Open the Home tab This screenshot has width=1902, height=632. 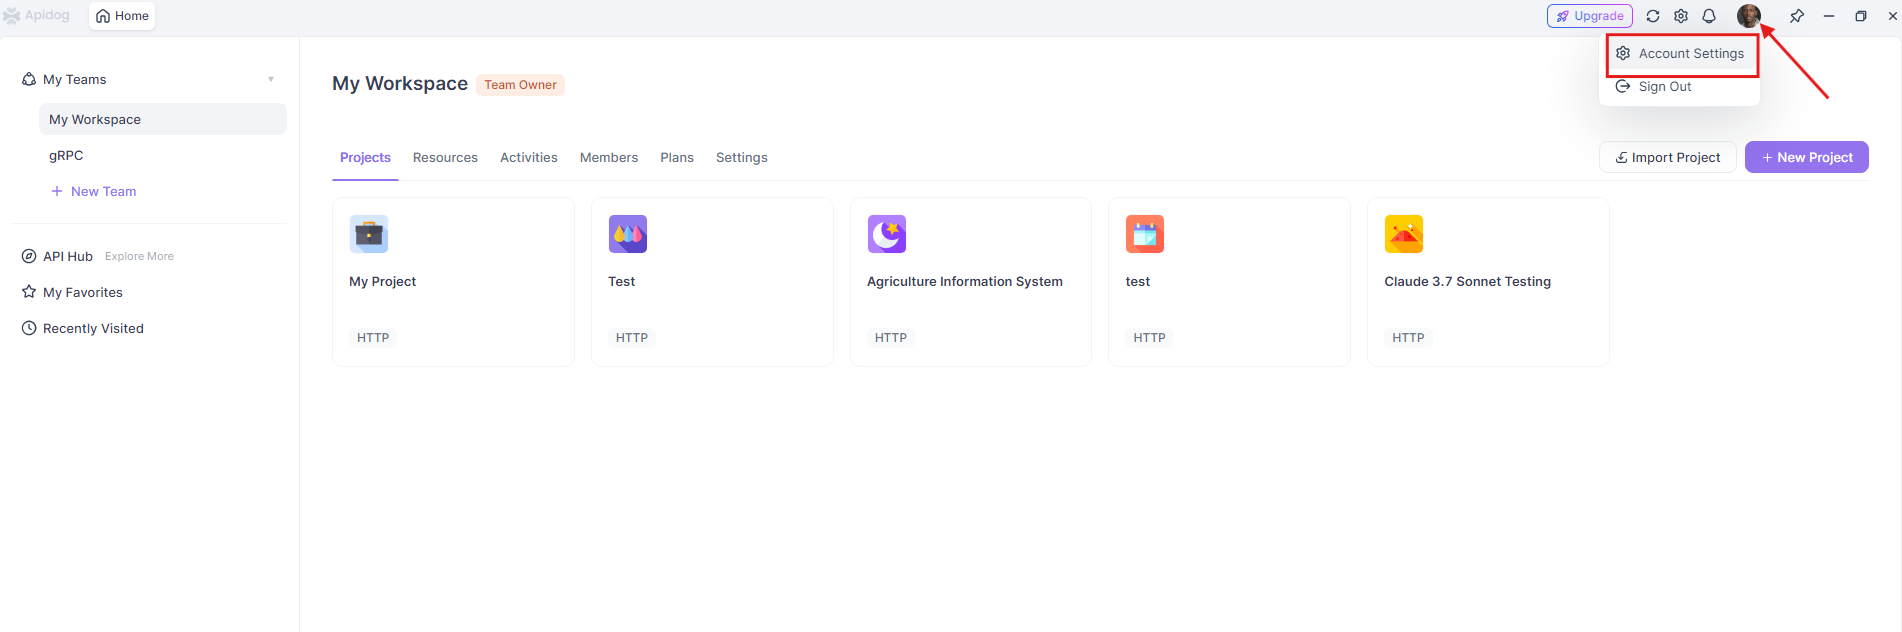pyautogui.click(x=122, y=16)
